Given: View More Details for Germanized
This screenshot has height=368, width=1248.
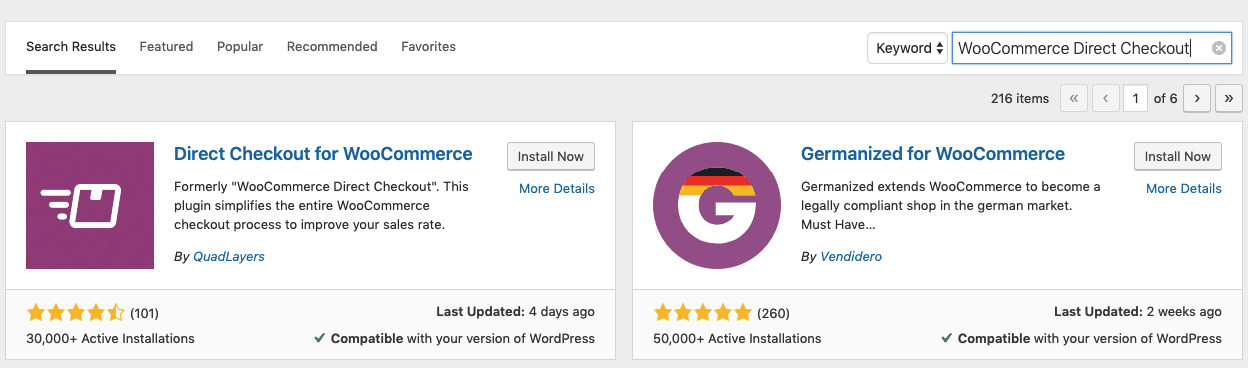Looking at the screenshot, I should click(1184, 188).
